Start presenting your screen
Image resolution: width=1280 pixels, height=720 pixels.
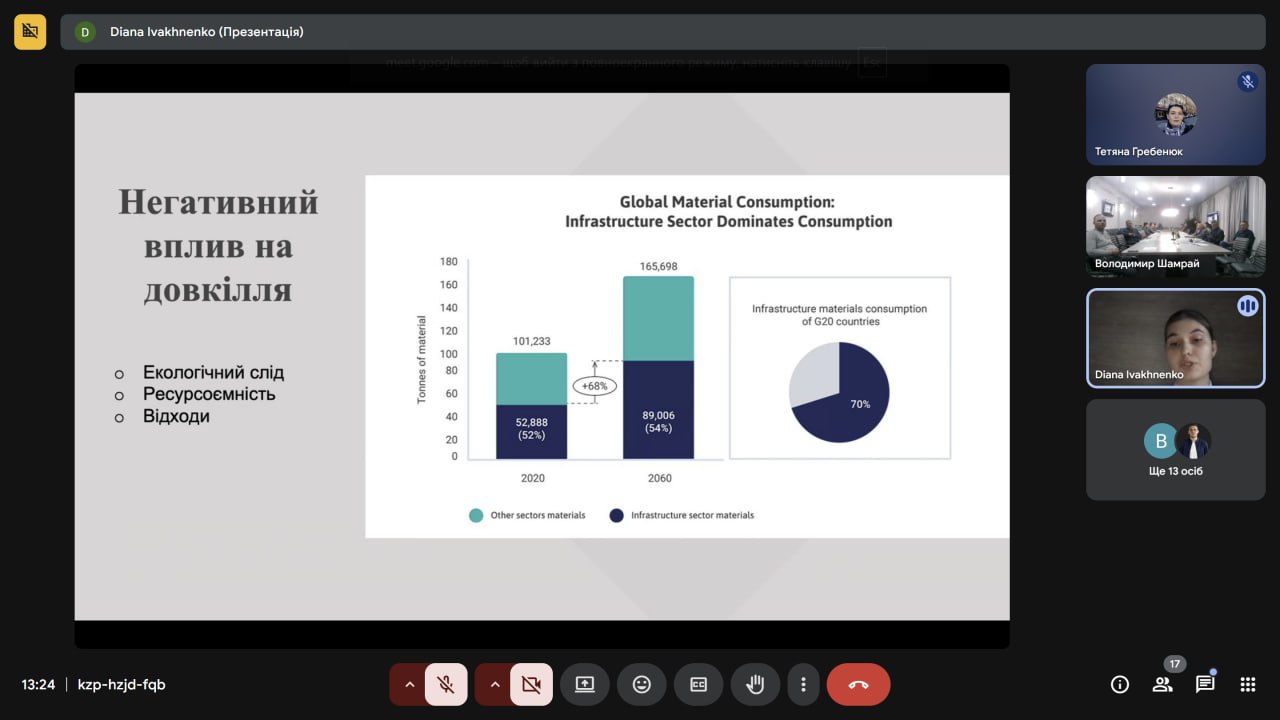(584, 685)
